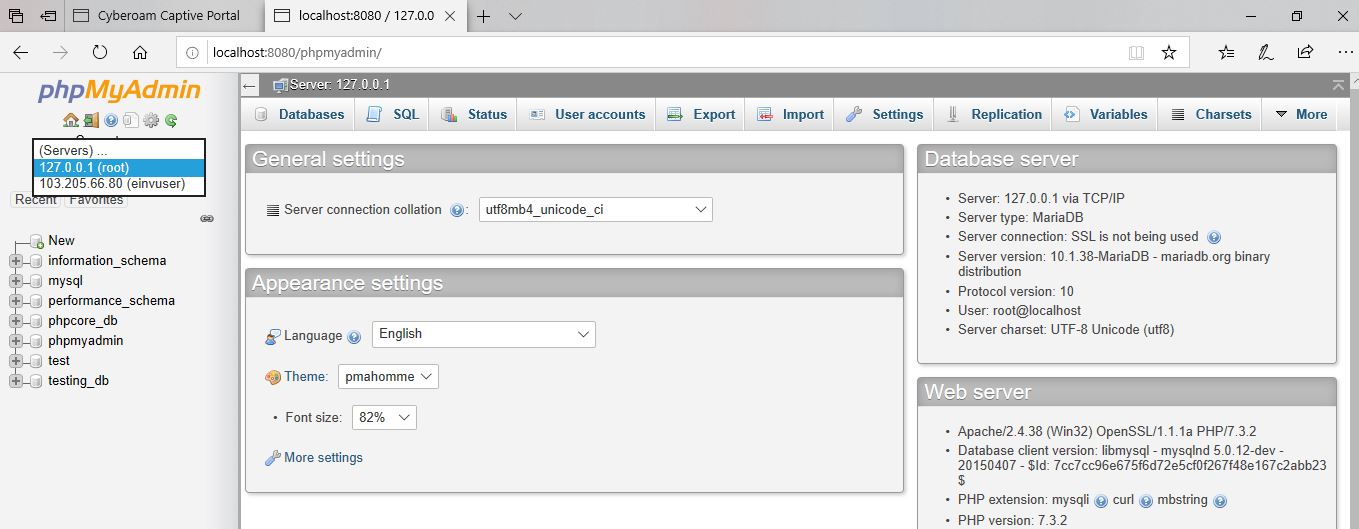Toggle reading view icon in address bar

click(x=1136, y=52)
